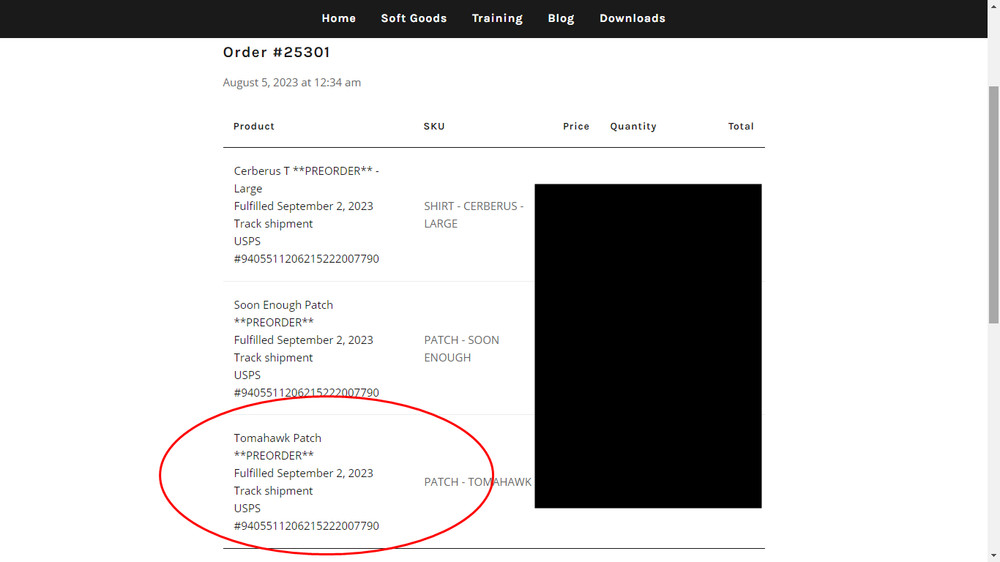The width and height of the screenshot is (1000, 562).
Task: Go to the Soft Goods page
Action: pos(413,18)
